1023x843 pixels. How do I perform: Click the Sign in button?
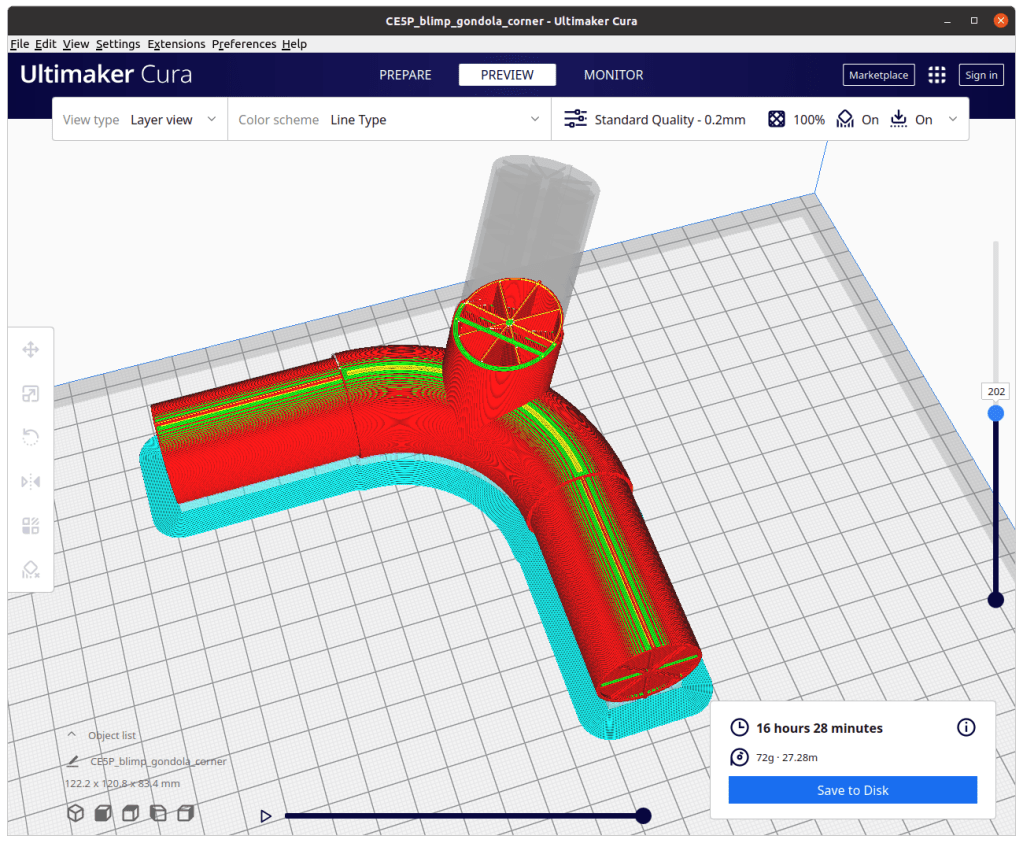click(x=980, y=75)
